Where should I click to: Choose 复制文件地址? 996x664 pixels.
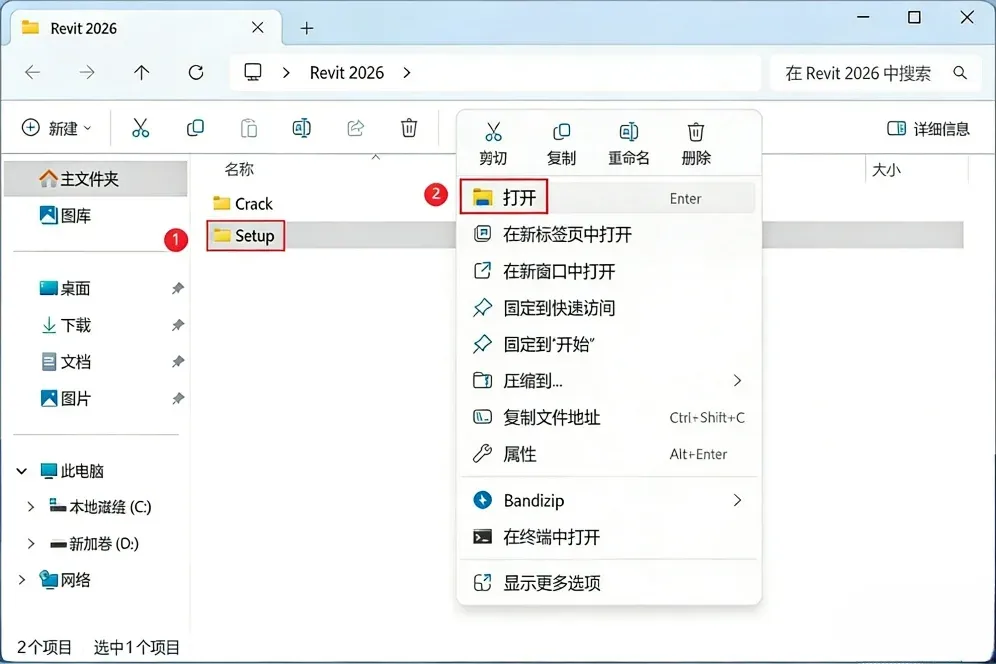point(608,417)
